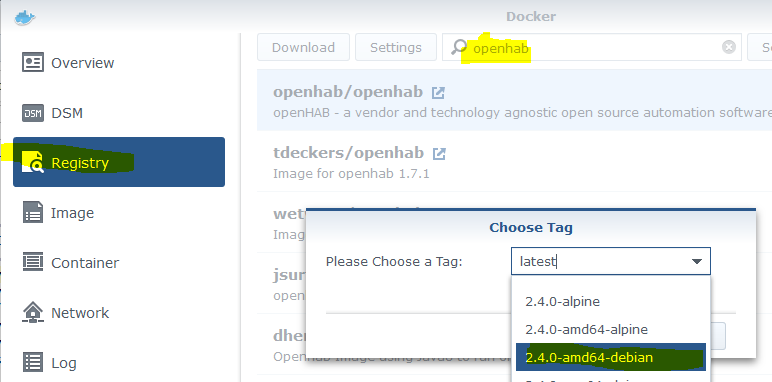This screenshot has width=772, height=382.
Task: Click the Registry search-page icon
Action: click(33, 163)
